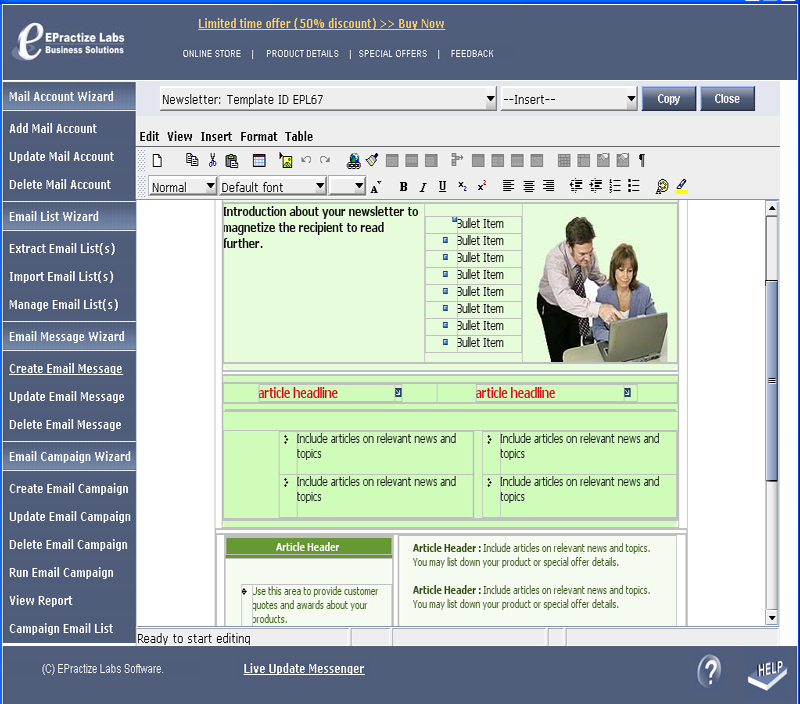Click the Copy button

[668, 98]
